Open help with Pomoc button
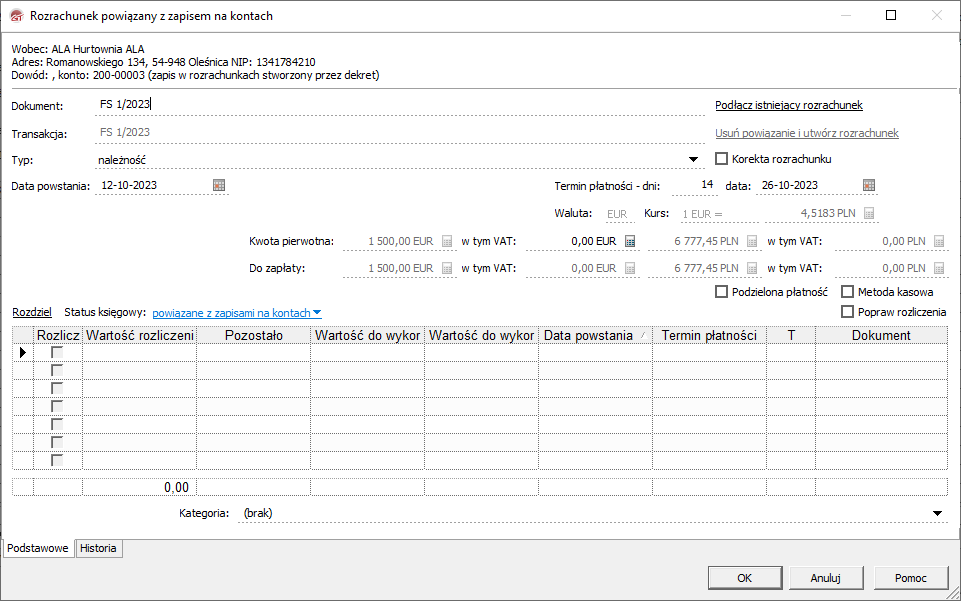961x601 pixels. pyautogui.click(x=911, y=578)
